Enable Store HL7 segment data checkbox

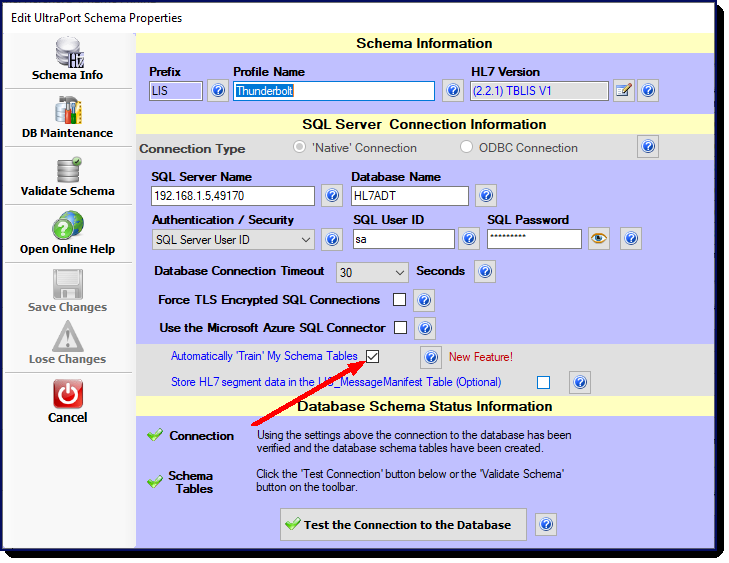pos(543,382)
